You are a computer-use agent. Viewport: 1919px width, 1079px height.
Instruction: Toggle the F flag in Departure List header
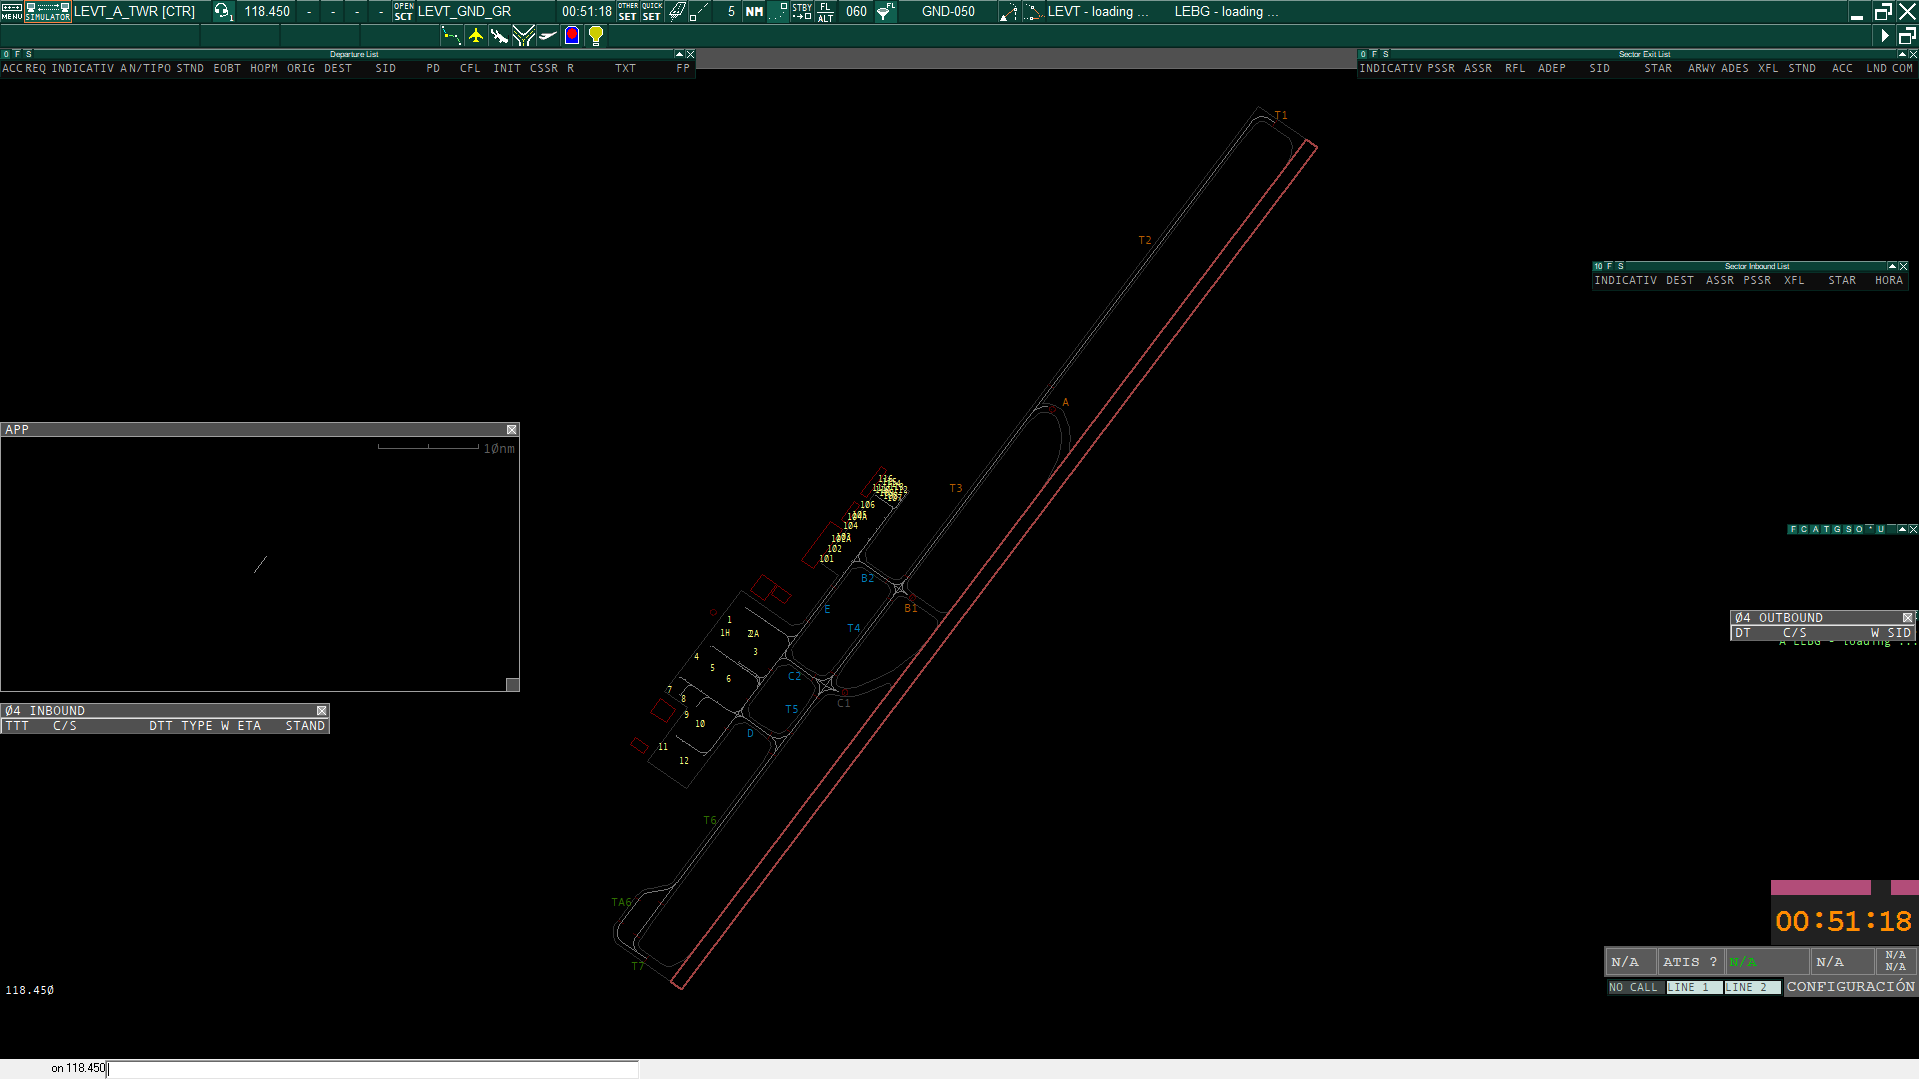point(17,54)
